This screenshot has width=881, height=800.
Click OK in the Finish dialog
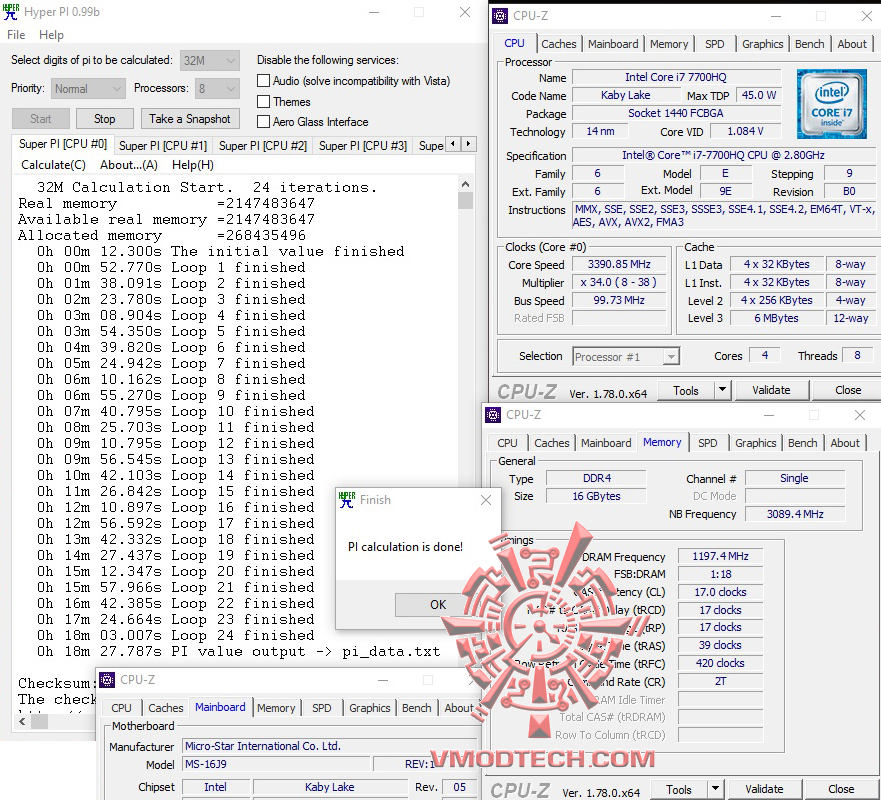(x=438, y=604)
